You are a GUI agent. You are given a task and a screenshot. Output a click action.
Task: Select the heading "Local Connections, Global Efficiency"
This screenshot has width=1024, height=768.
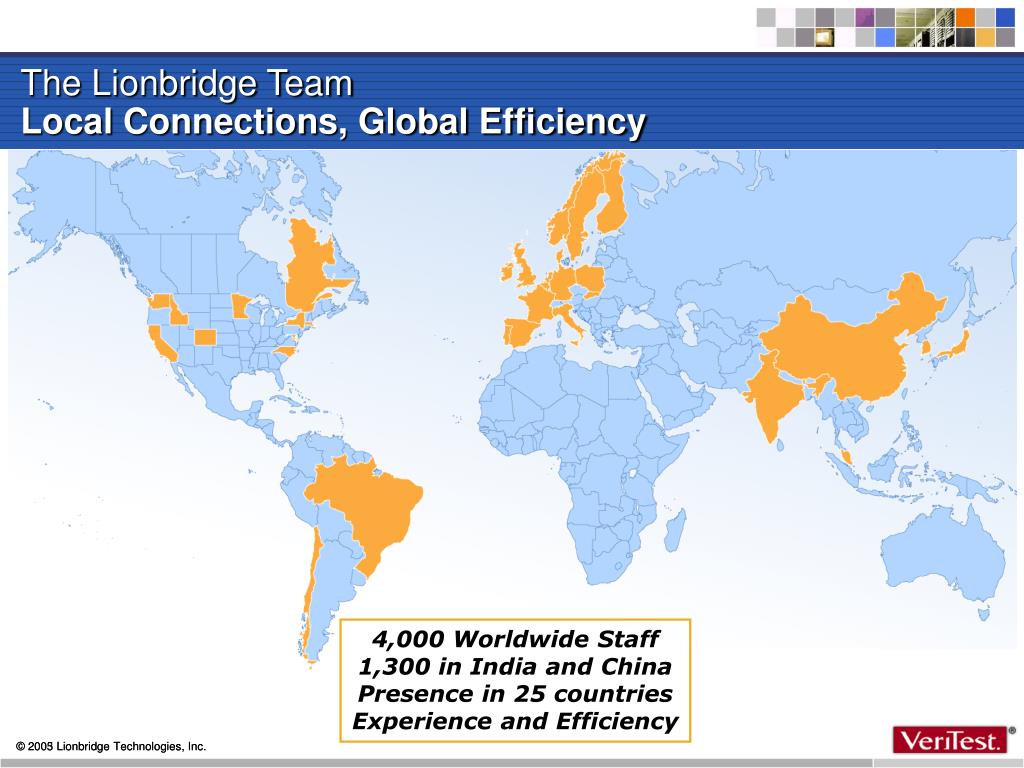pyautogui.click(x=333, y=121)
